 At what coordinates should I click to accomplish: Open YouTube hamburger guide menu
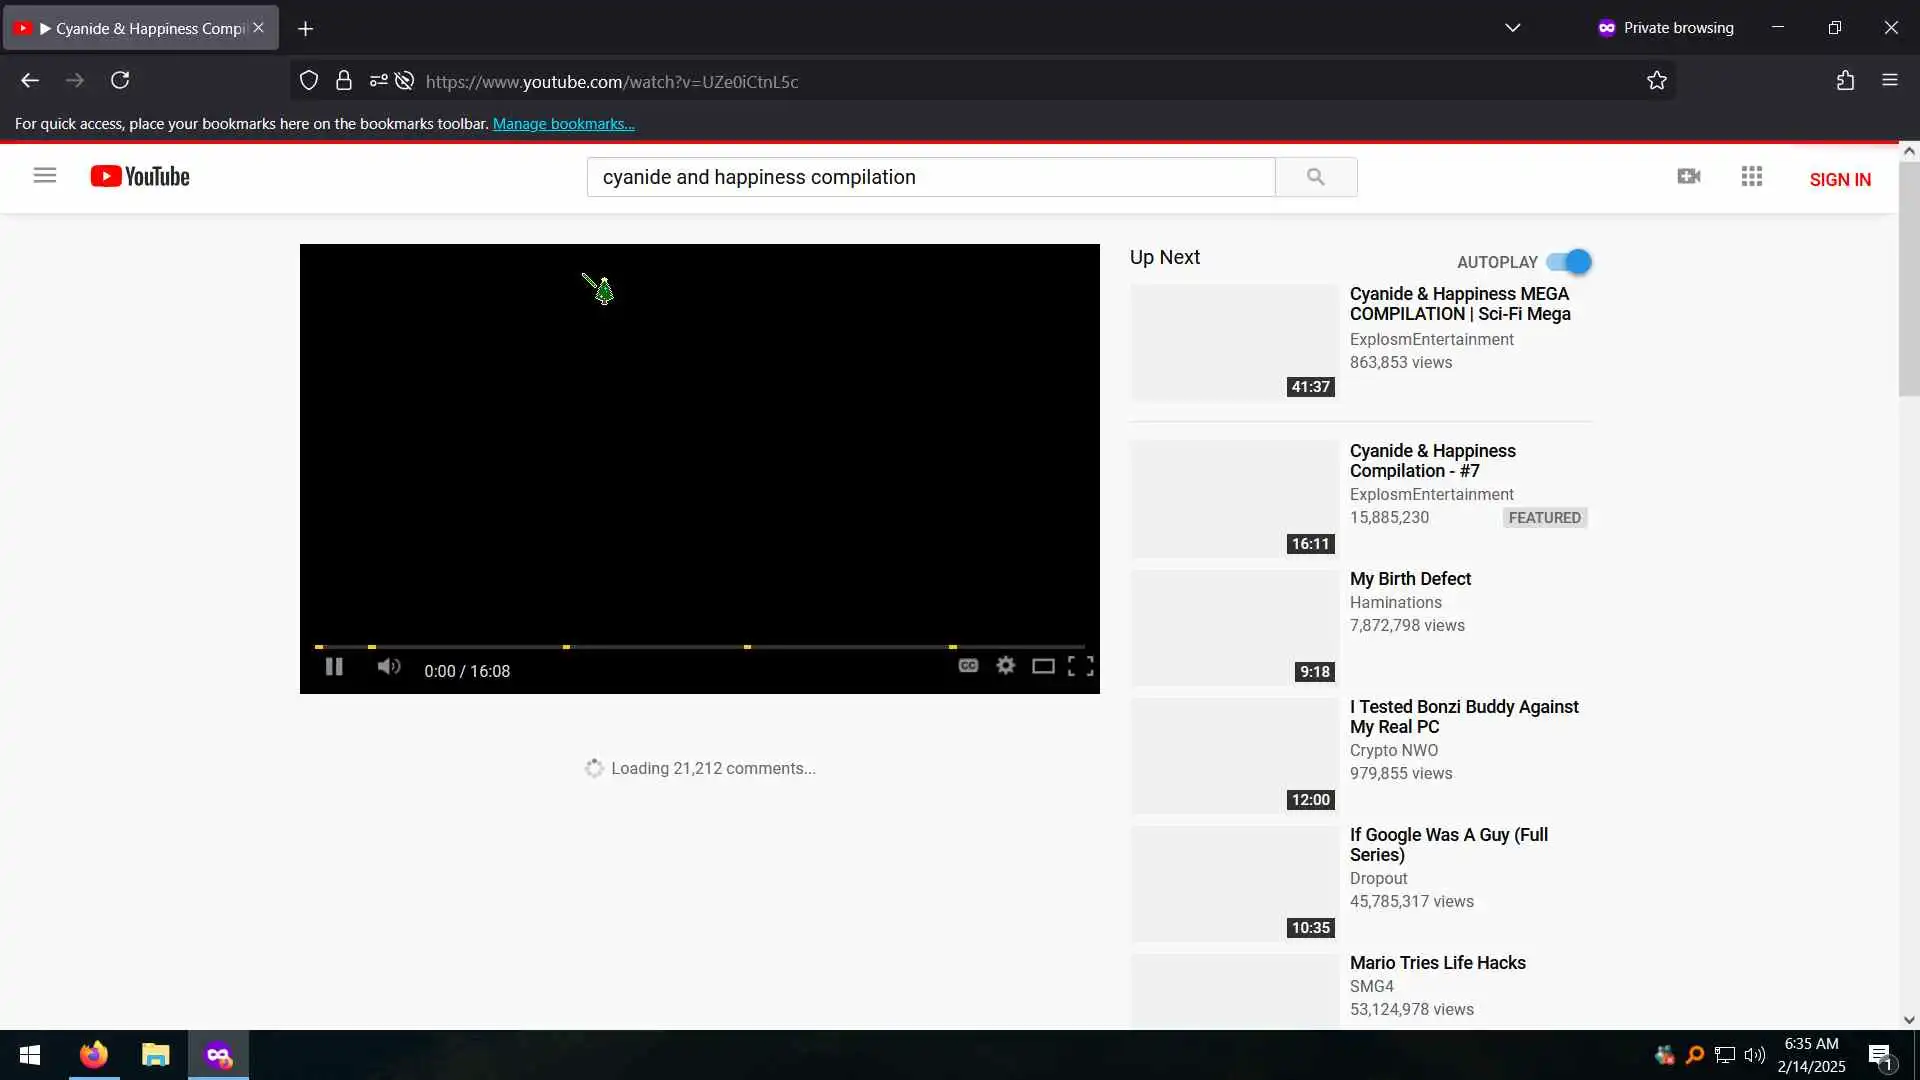(45, 176)
